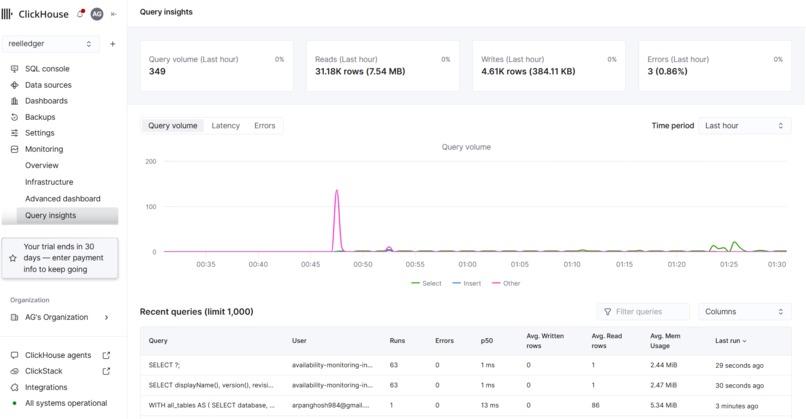Click '3 minutes ago' last run cell
Viewport: 806px width, 419px height.
click(737, 406)
